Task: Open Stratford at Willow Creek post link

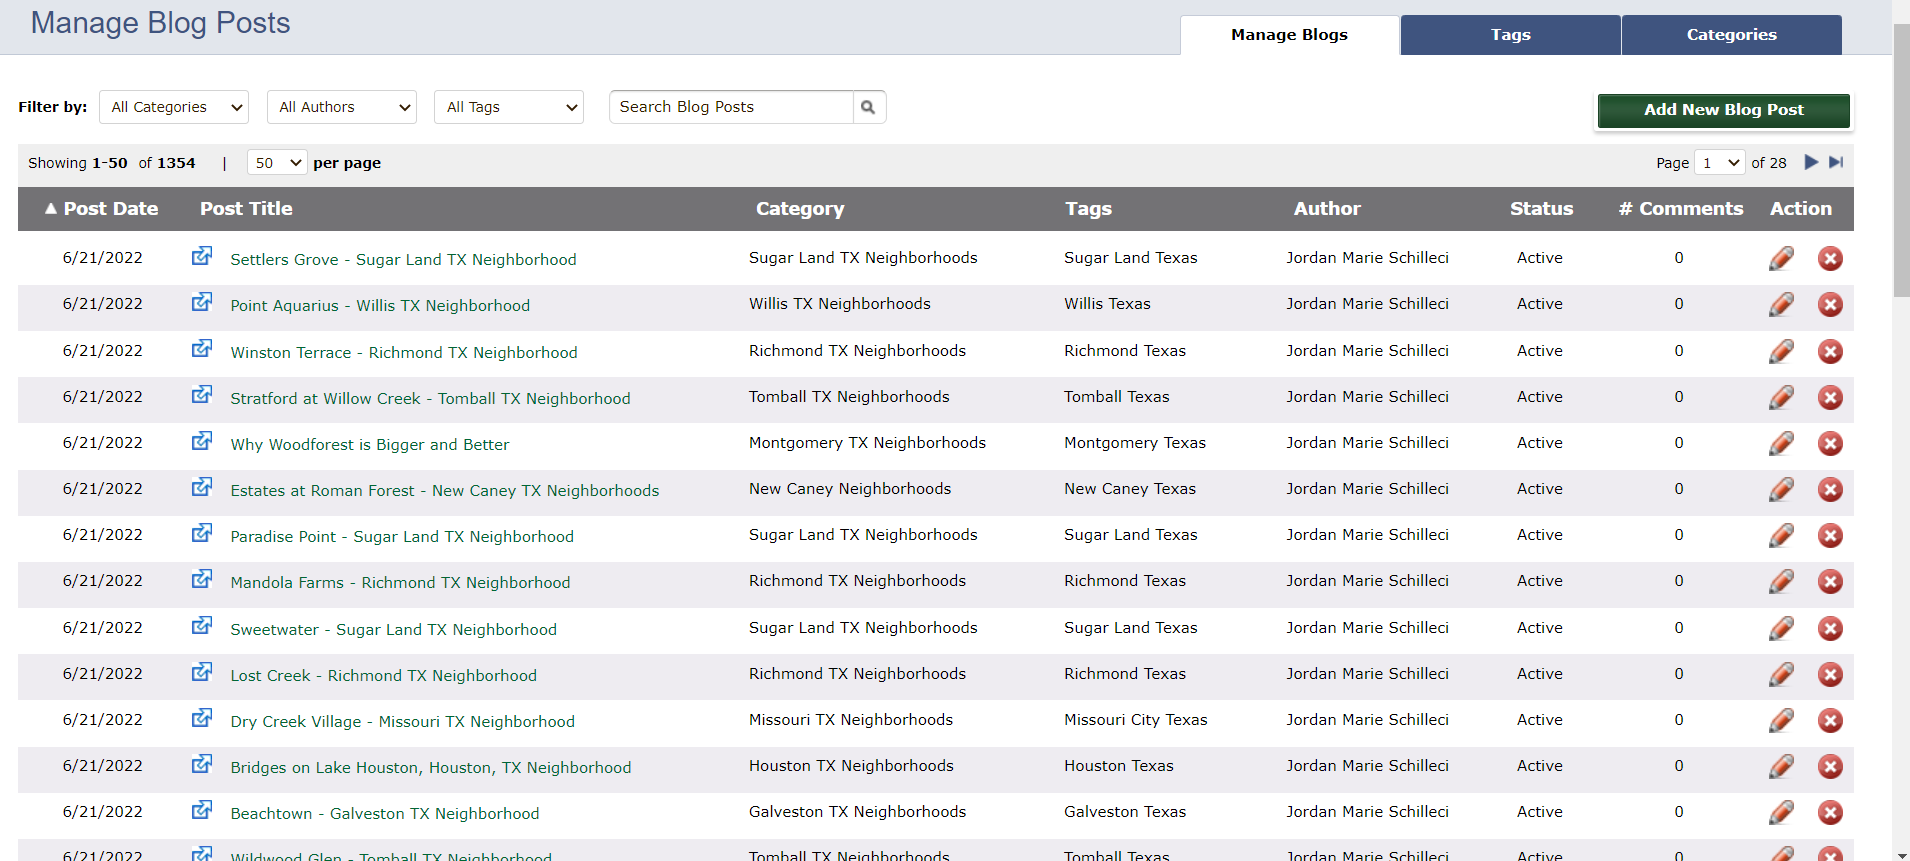Action: [430, 399]
